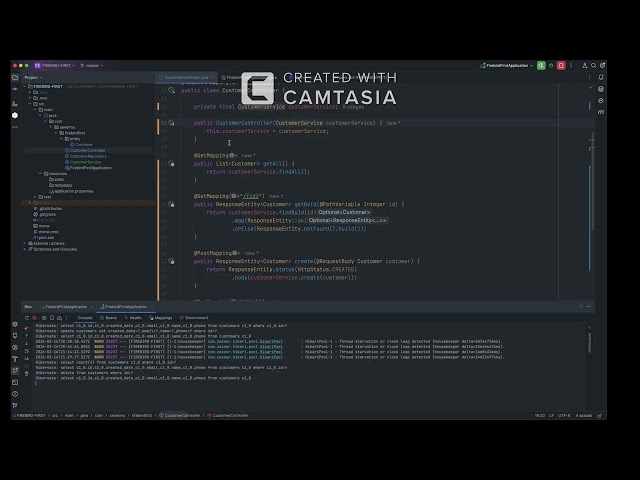Toggle soft-wrap icon in console sidebar
The height and width of the screenshot is (480, 640).
(27, 351)
